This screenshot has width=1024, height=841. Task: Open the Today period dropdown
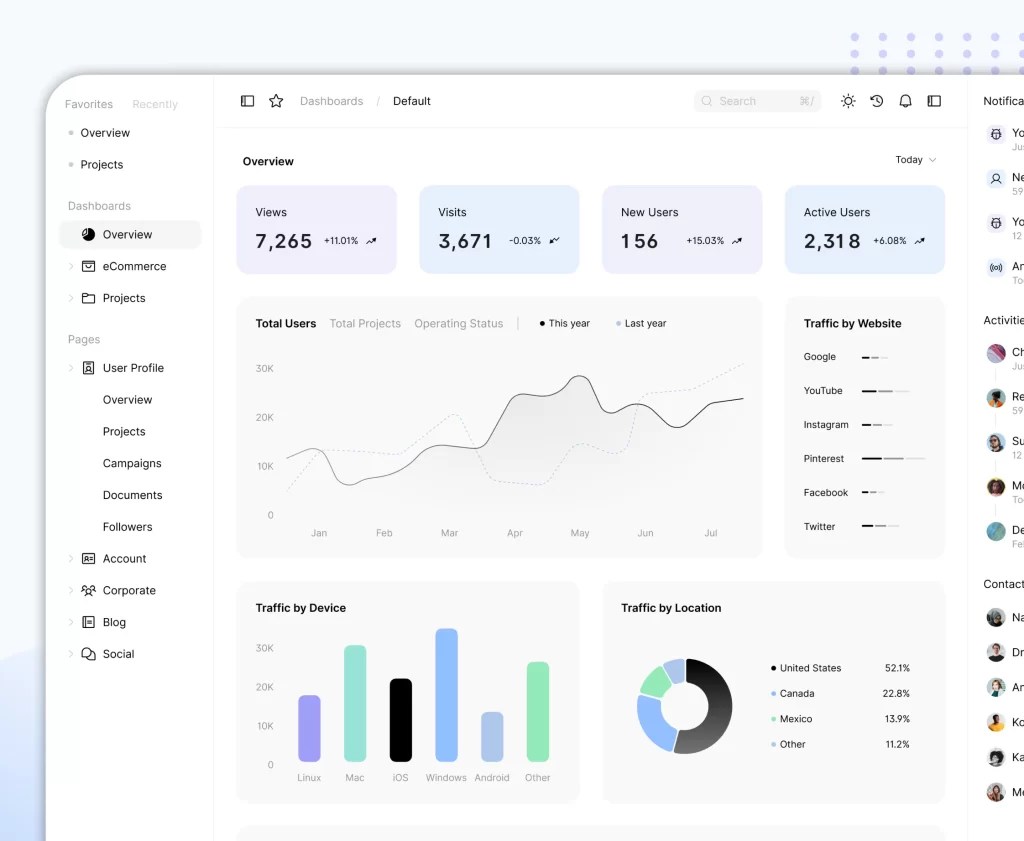pos(916,160)
